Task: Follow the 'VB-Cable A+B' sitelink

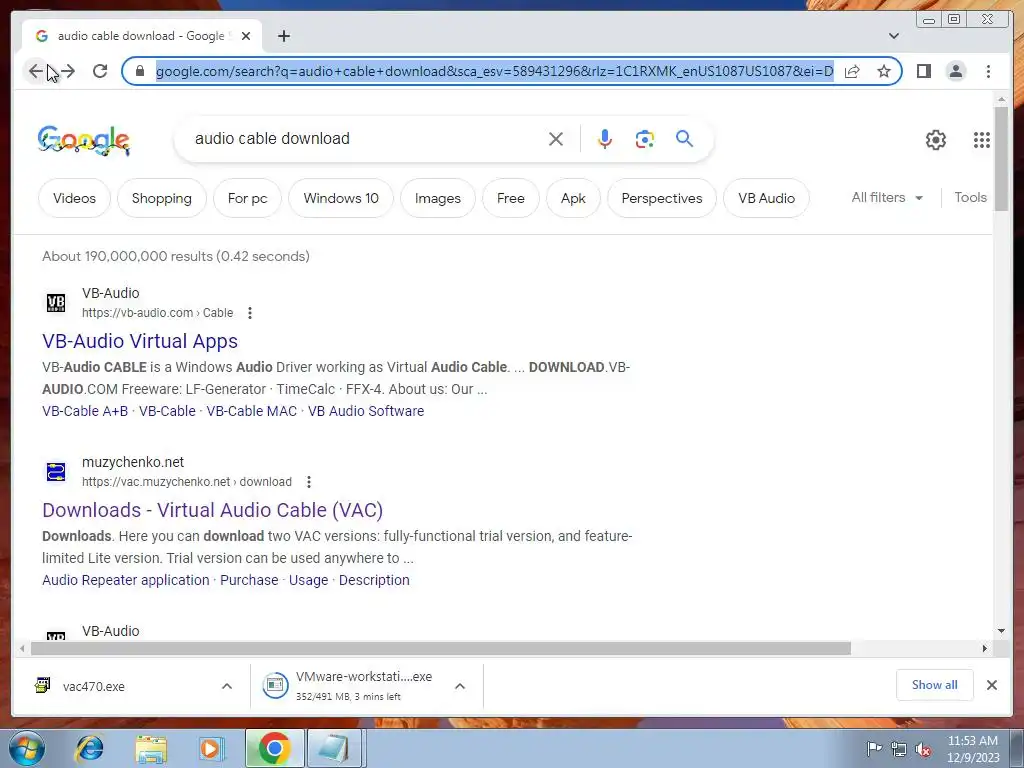Action: pos(85,411)
